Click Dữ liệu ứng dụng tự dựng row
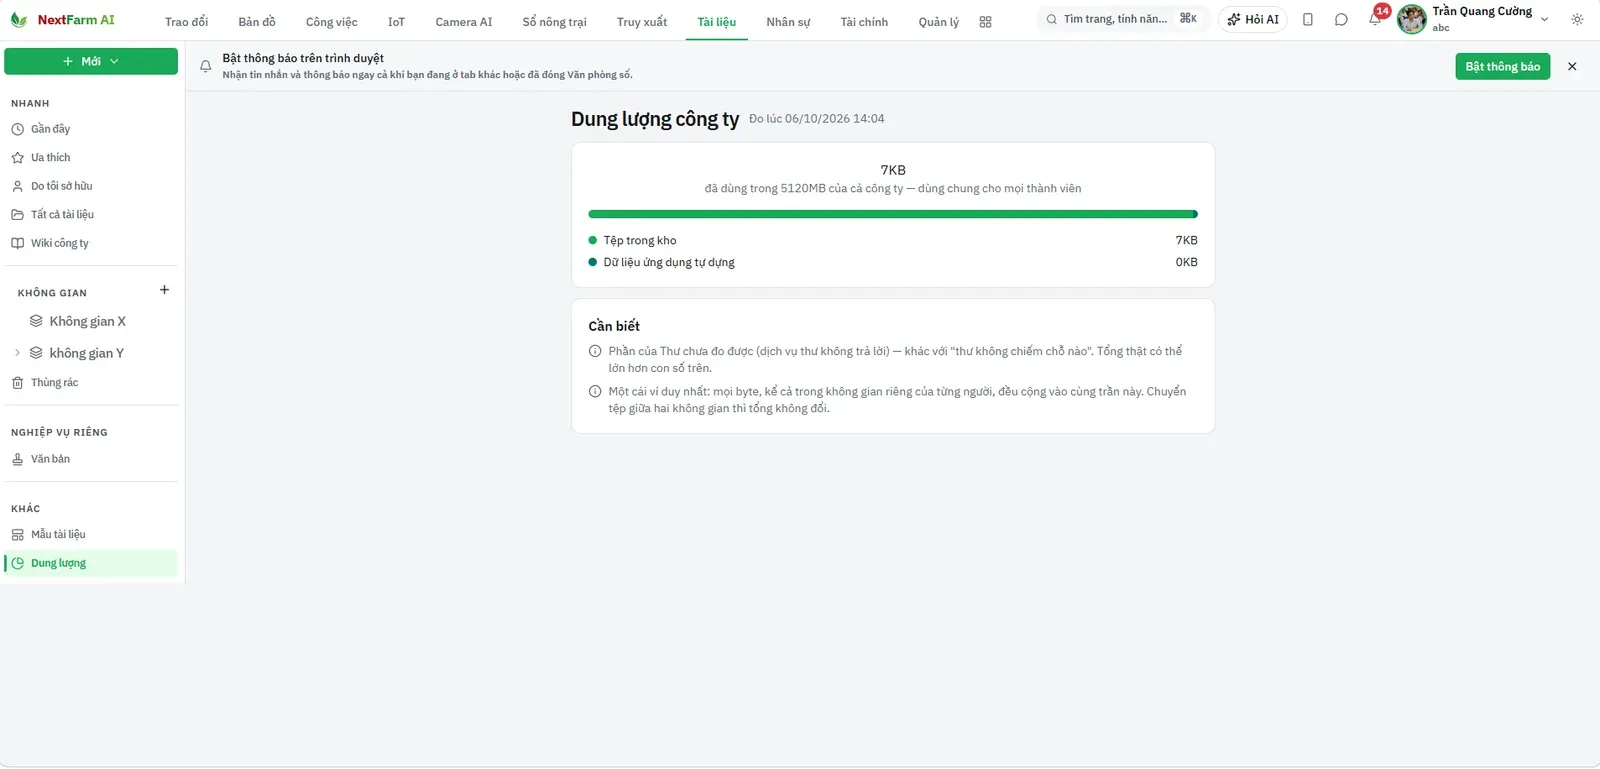The height and width of the screenshot is (769, 1600). 893,262
